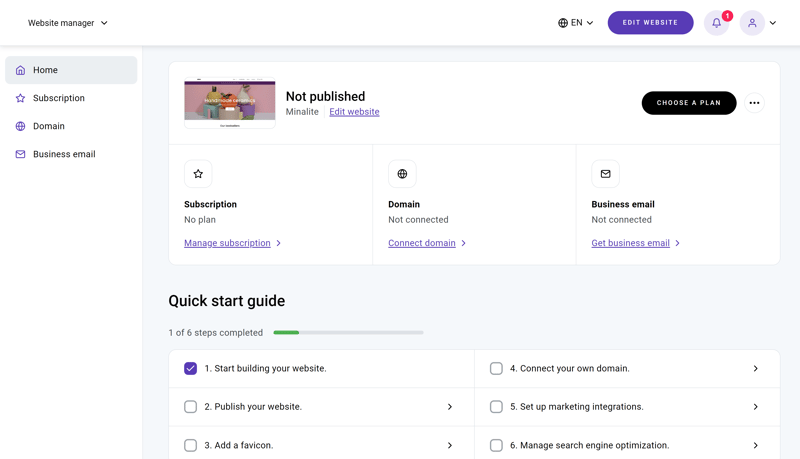Screen dimensions: 800x459
Task: Click the Domain globe icon in the card
Action: point(402,174)
